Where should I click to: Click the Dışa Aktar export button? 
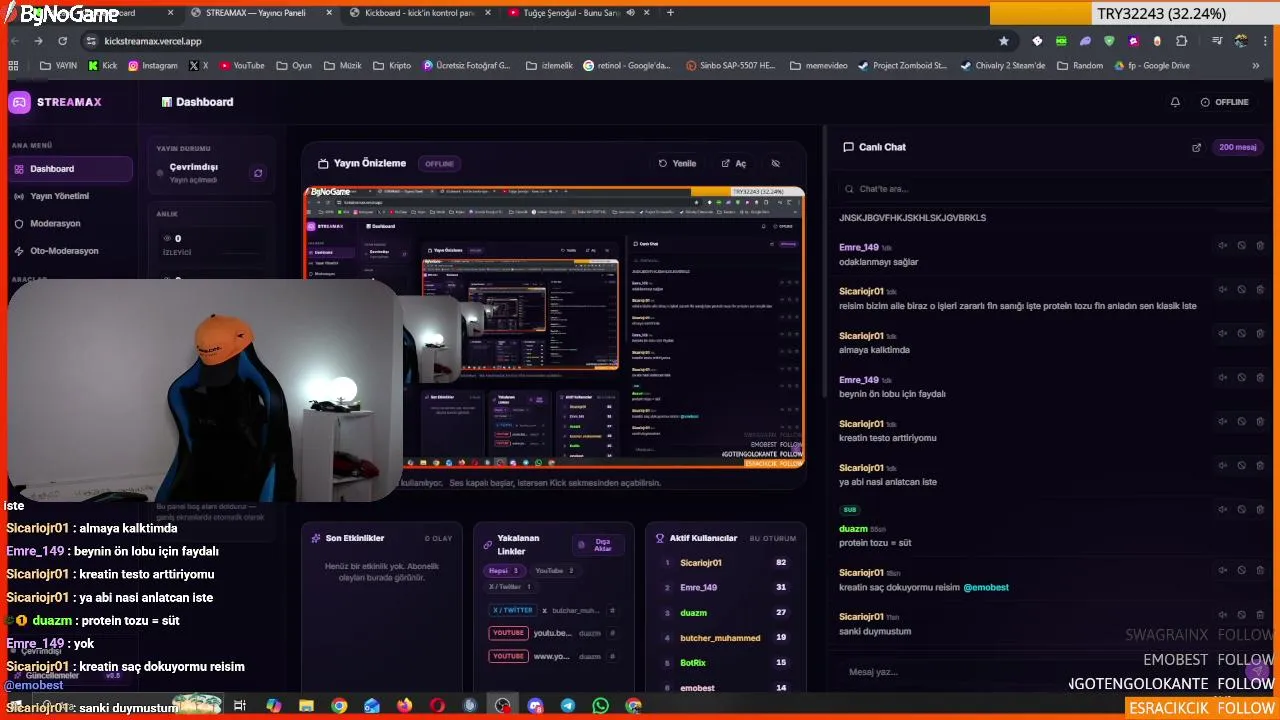[x=598, y=544]
